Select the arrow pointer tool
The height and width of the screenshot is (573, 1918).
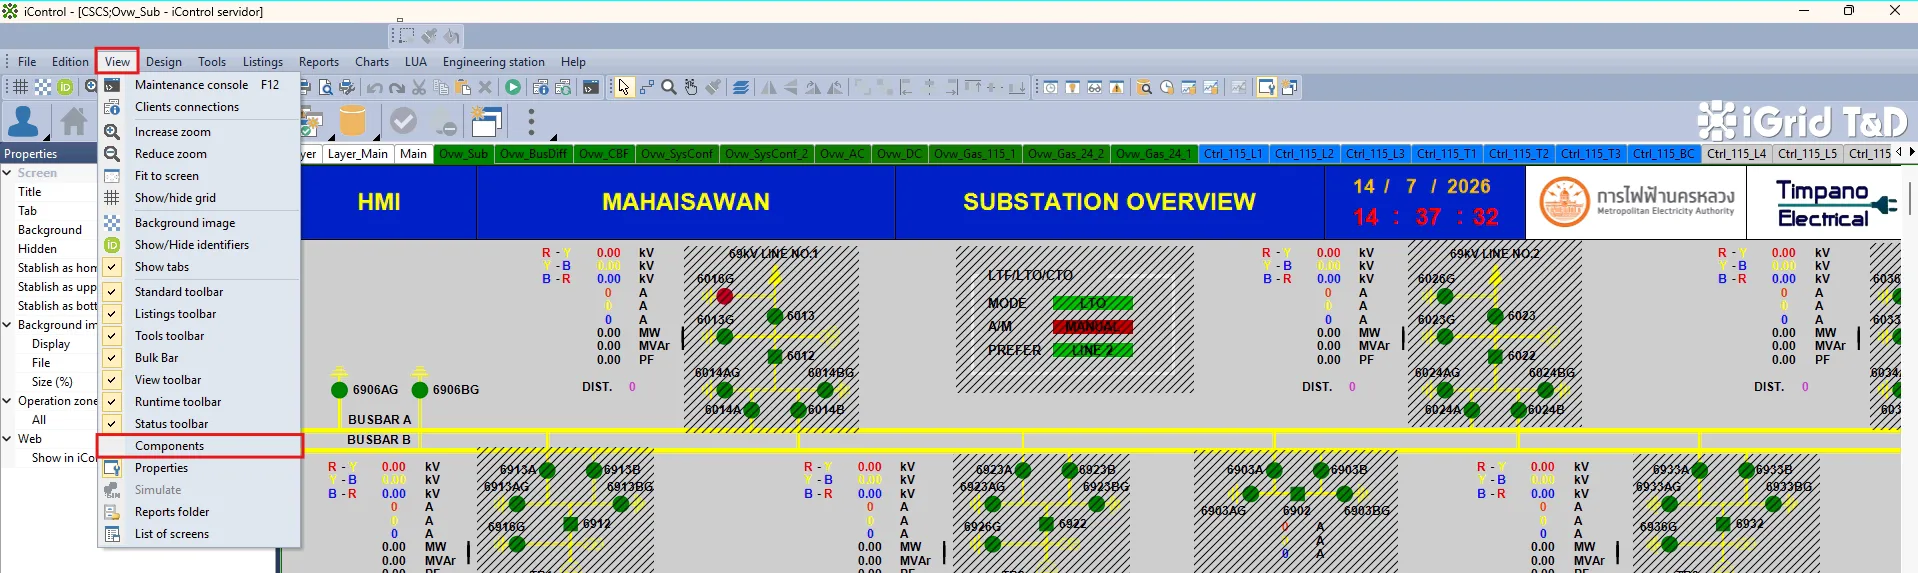(x=624, y=88)
